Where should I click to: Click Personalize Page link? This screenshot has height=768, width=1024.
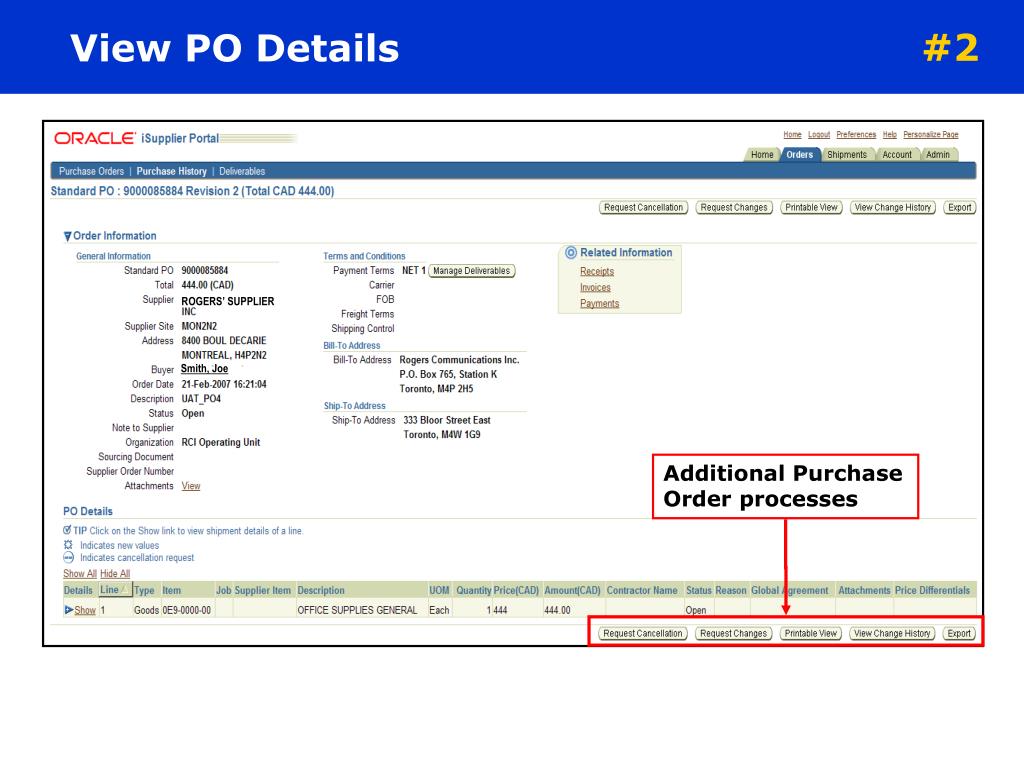coord(931,135)
